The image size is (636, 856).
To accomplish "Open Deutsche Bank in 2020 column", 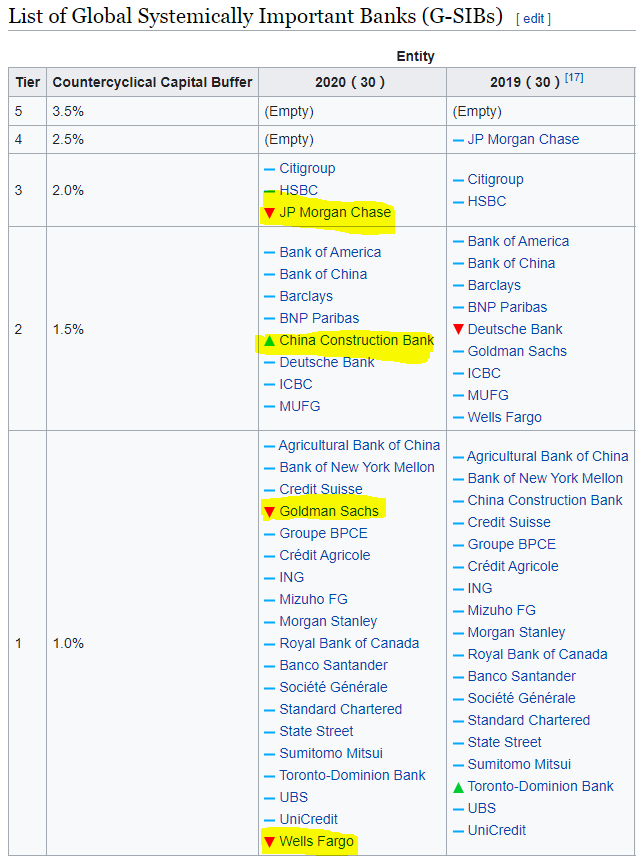I will [x=327, y=362].
